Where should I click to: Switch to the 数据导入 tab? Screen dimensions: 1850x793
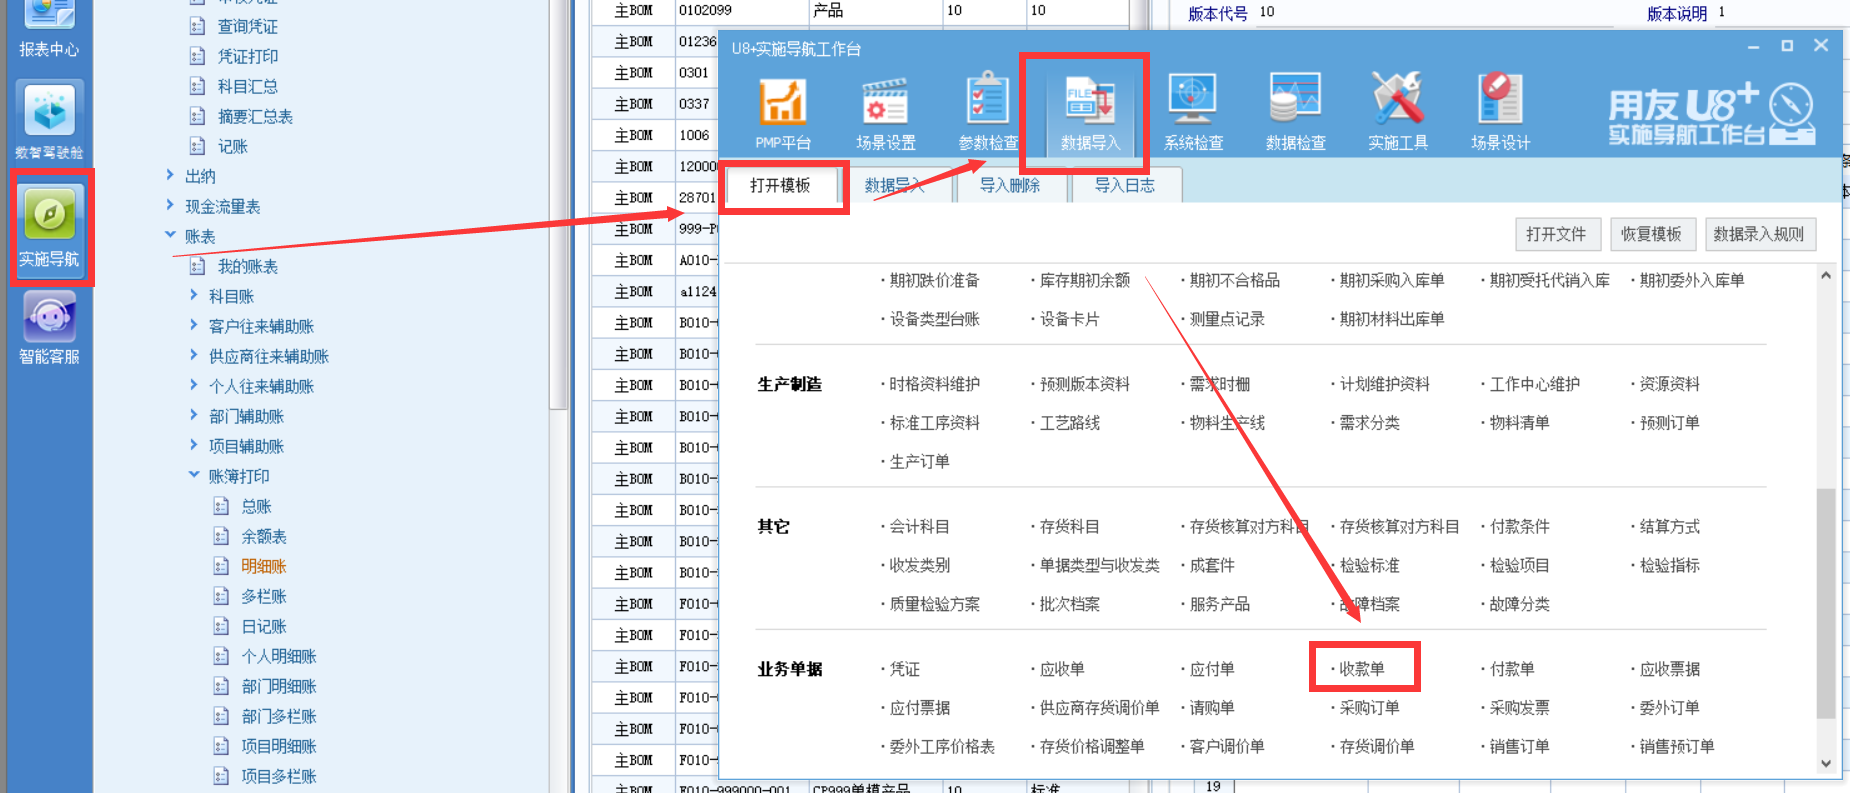(895, 185)
